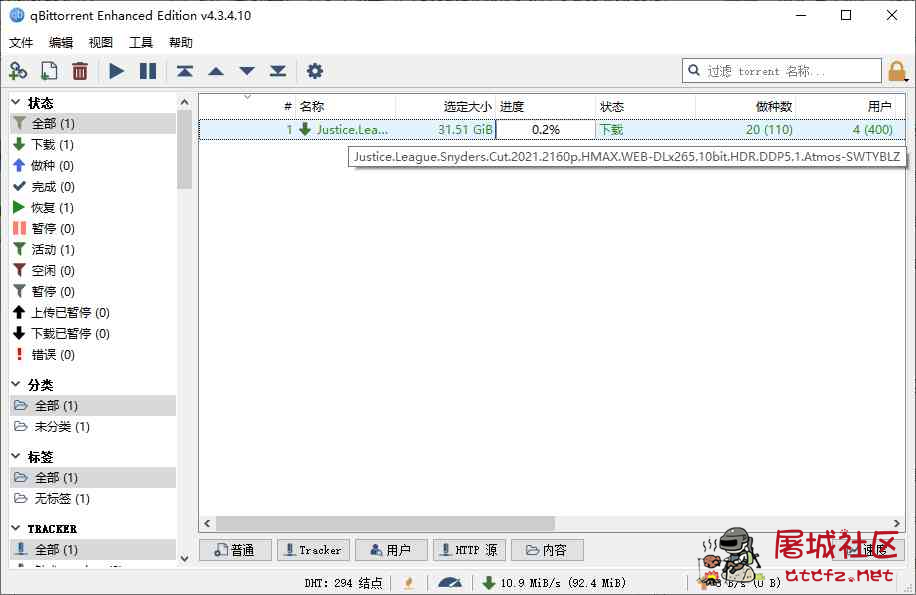Move torrent down in queue
This screenshot has height=595, width=916.
pyautogui.click(x=247, y=71)
